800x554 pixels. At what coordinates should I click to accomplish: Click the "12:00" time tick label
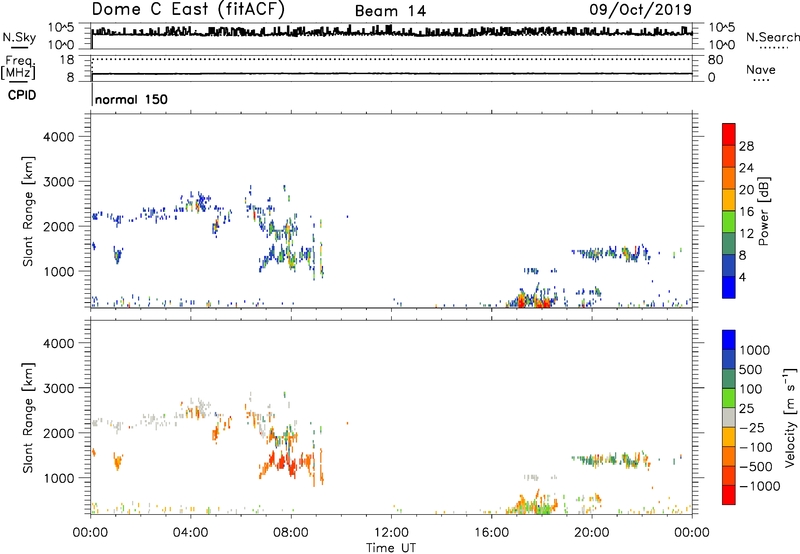tap(391, 533)
